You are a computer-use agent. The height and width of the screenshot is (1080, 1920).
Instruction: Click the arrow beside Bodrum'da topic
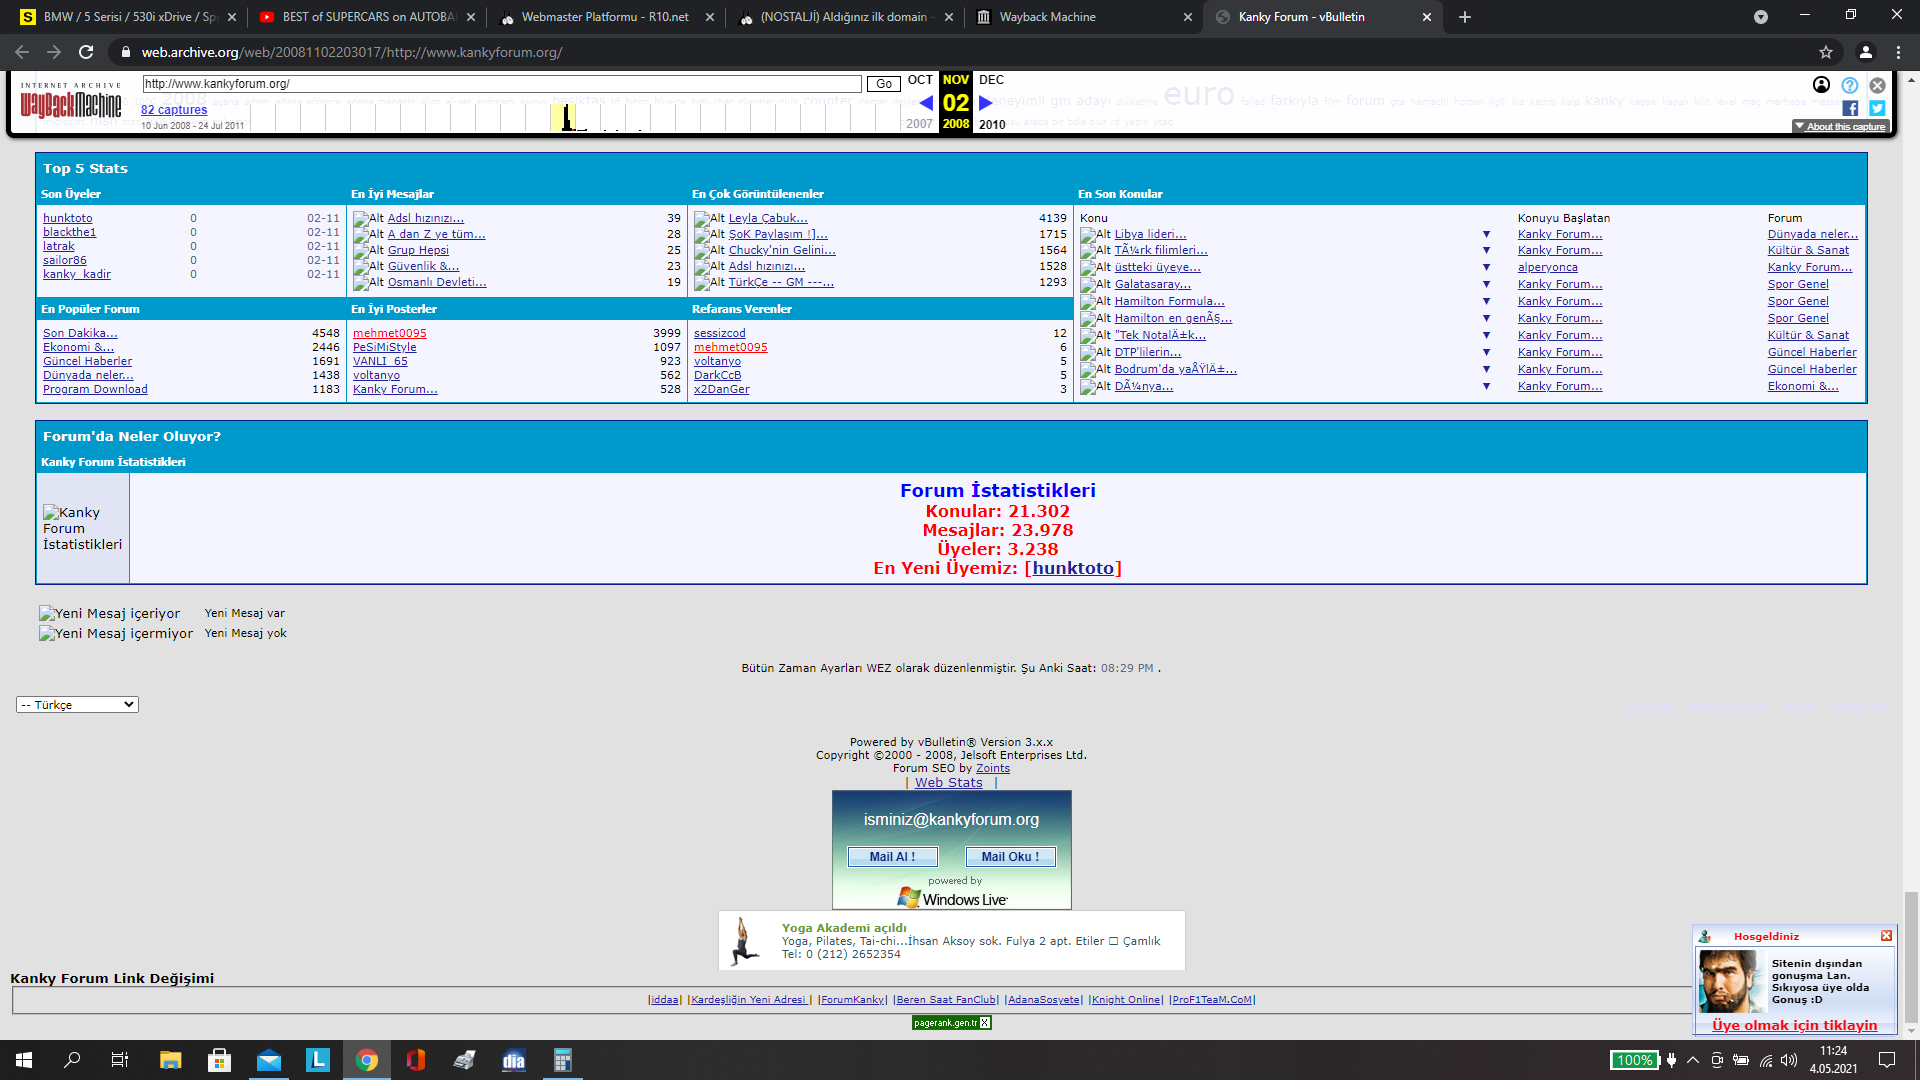point(1486,369)
